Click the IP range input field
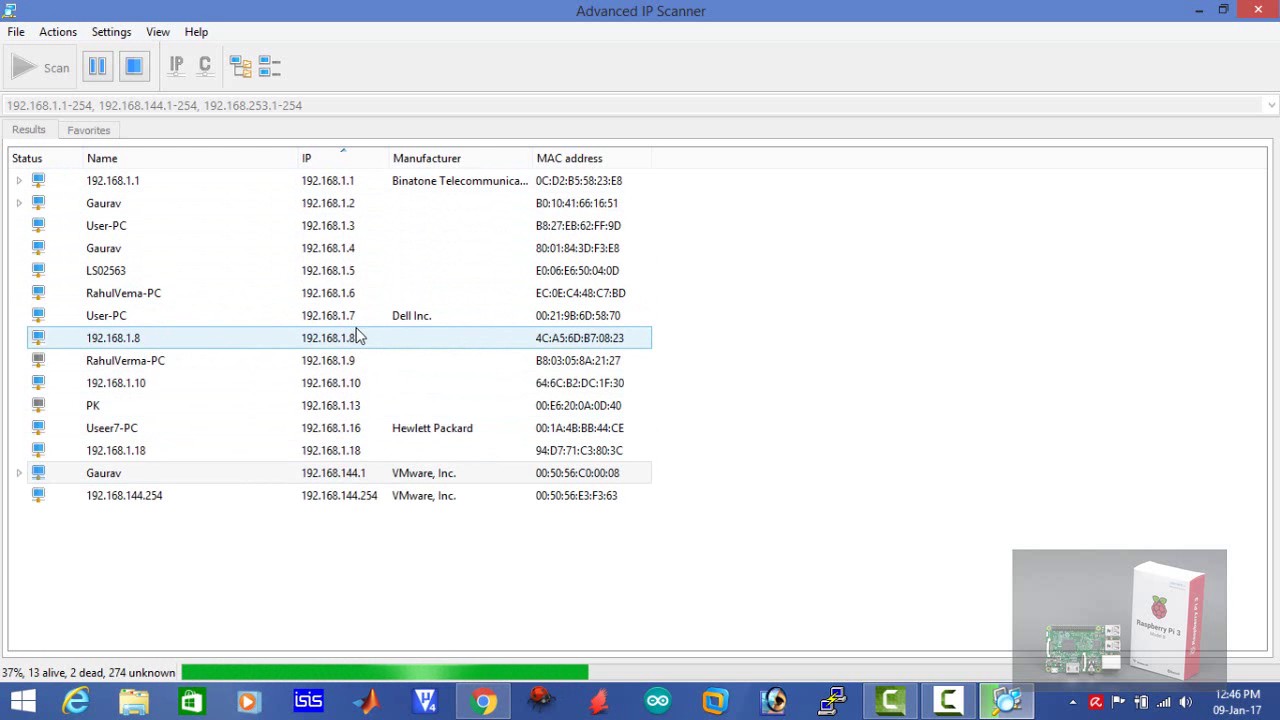The height and width of the screenshot is (720, 1280). 632,105
